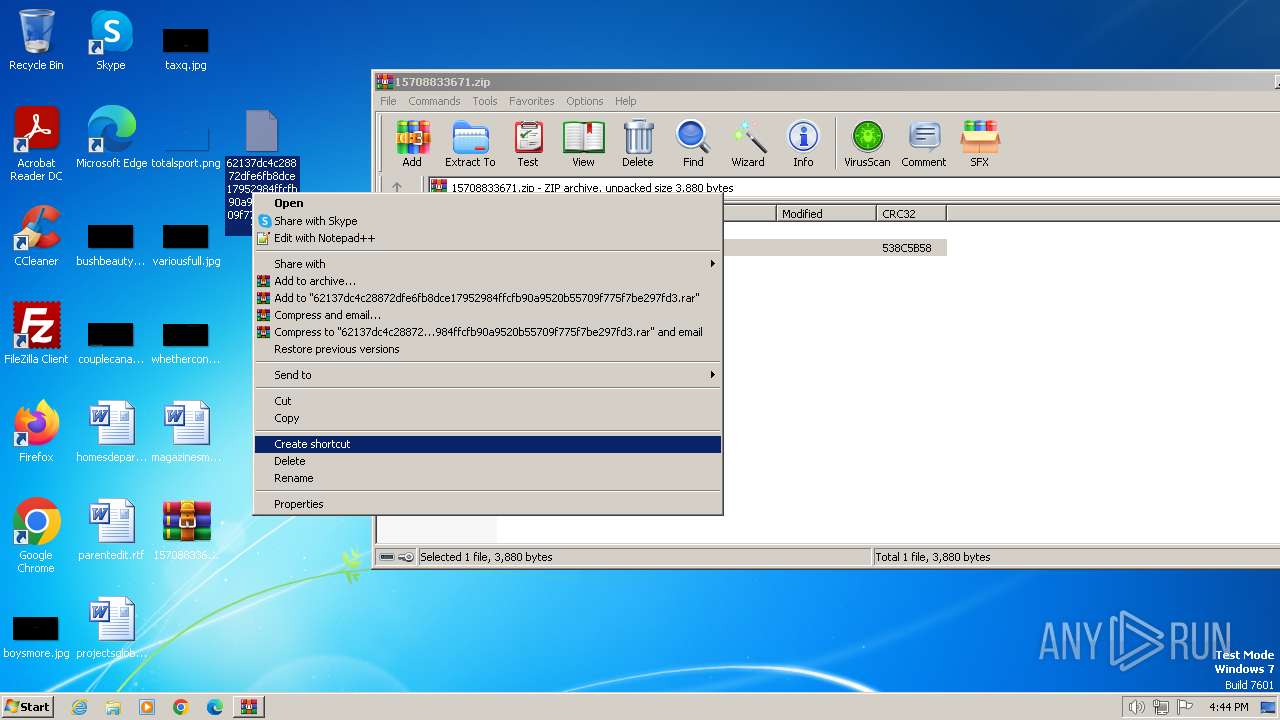Click the SFX toolbar icon
Image resolution: width=1280 pixels, height=720 pixels.
[979, 144]
